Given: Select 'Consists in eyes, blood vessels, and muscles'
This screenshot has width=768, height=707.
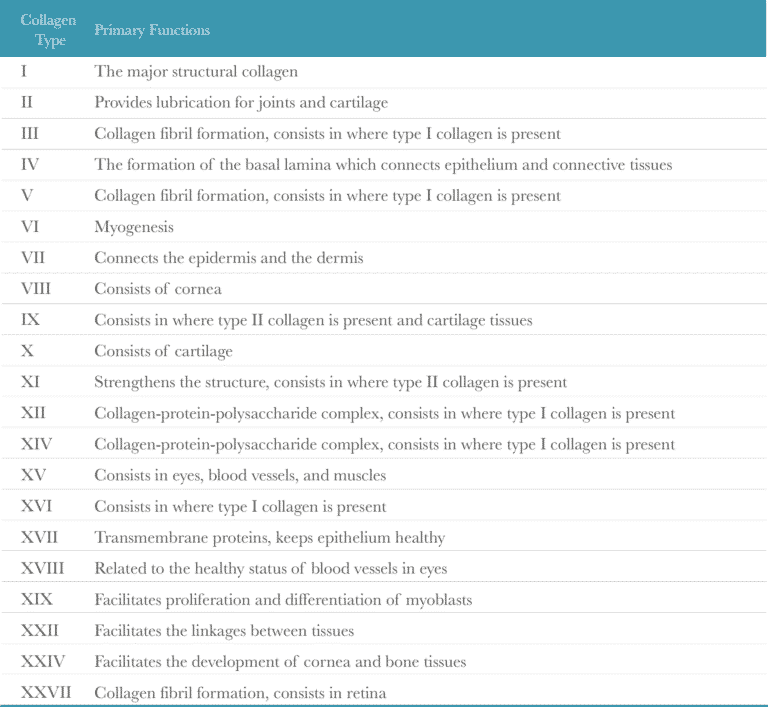Looking at the screenshot, I should click(240, 475).
